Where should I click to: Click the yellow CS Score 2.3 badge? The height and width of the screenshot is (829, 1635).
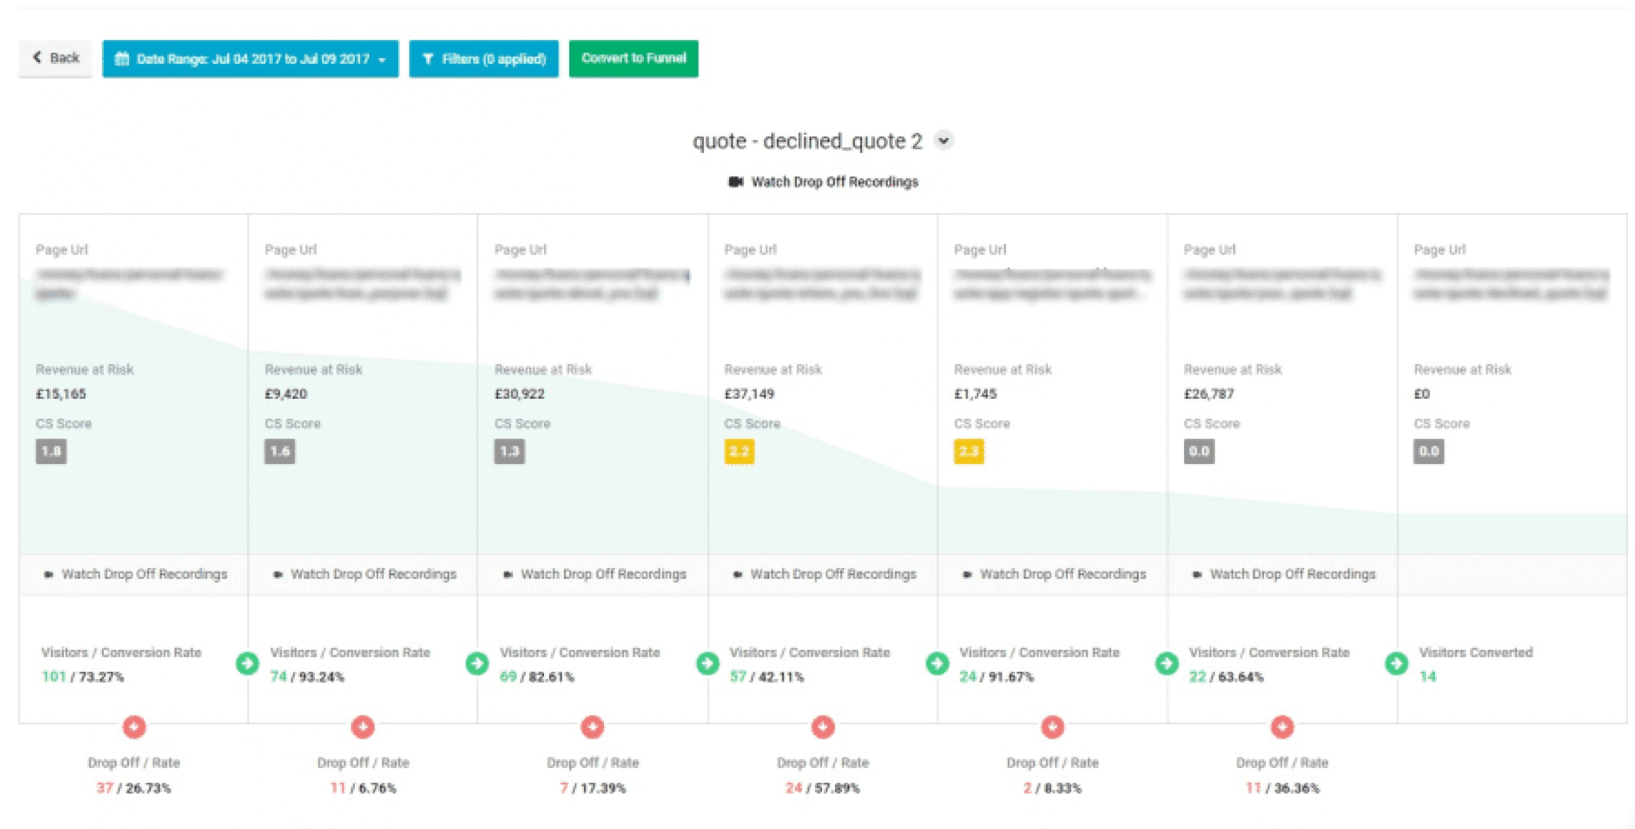tap(968, 452)
